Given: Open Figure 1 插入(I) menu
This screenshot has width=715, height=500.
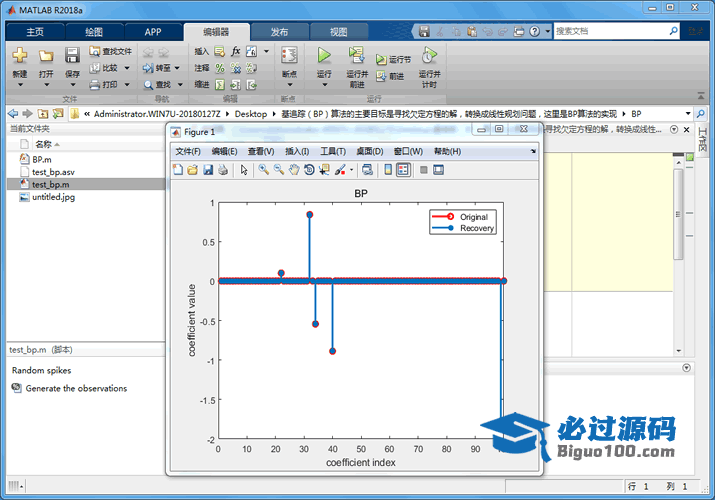Looking at the screenshot, I should pyautogui.click(x=297, y=151).
